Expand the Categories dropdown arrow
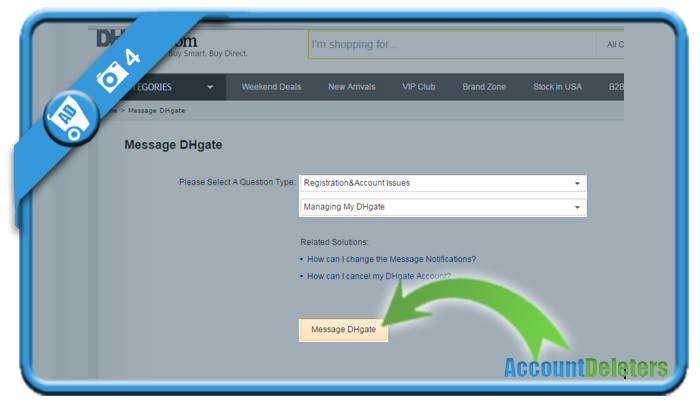700x407 pixels. click(x=210, y=87)
